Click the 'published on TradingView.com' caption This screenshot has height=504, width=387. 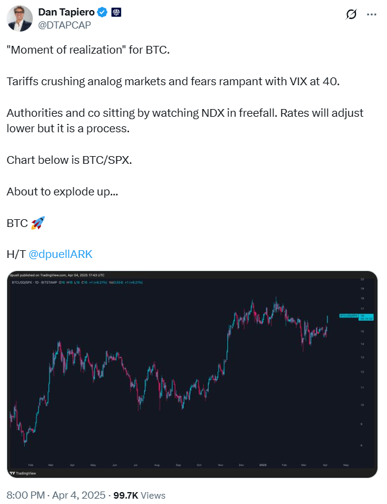tap(57, 275)
